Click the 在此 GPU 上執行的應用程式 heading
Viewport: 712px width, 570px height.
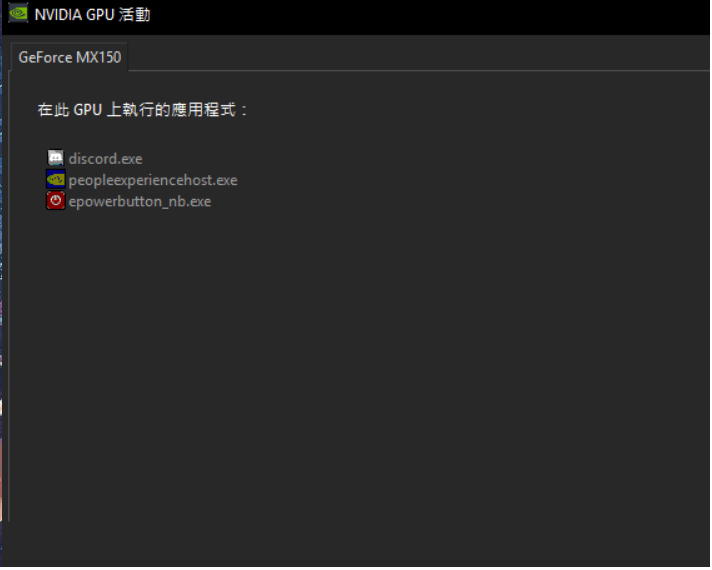click(142, 110)
